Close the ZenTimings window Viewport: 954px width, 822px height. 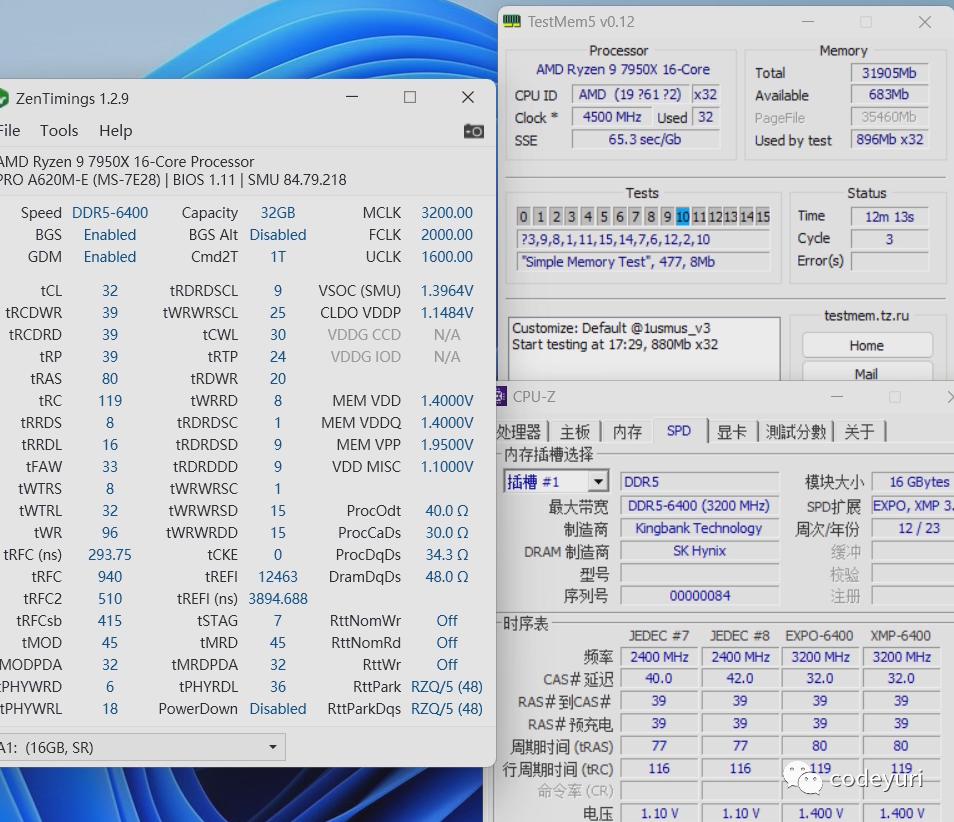coord(467,97)
